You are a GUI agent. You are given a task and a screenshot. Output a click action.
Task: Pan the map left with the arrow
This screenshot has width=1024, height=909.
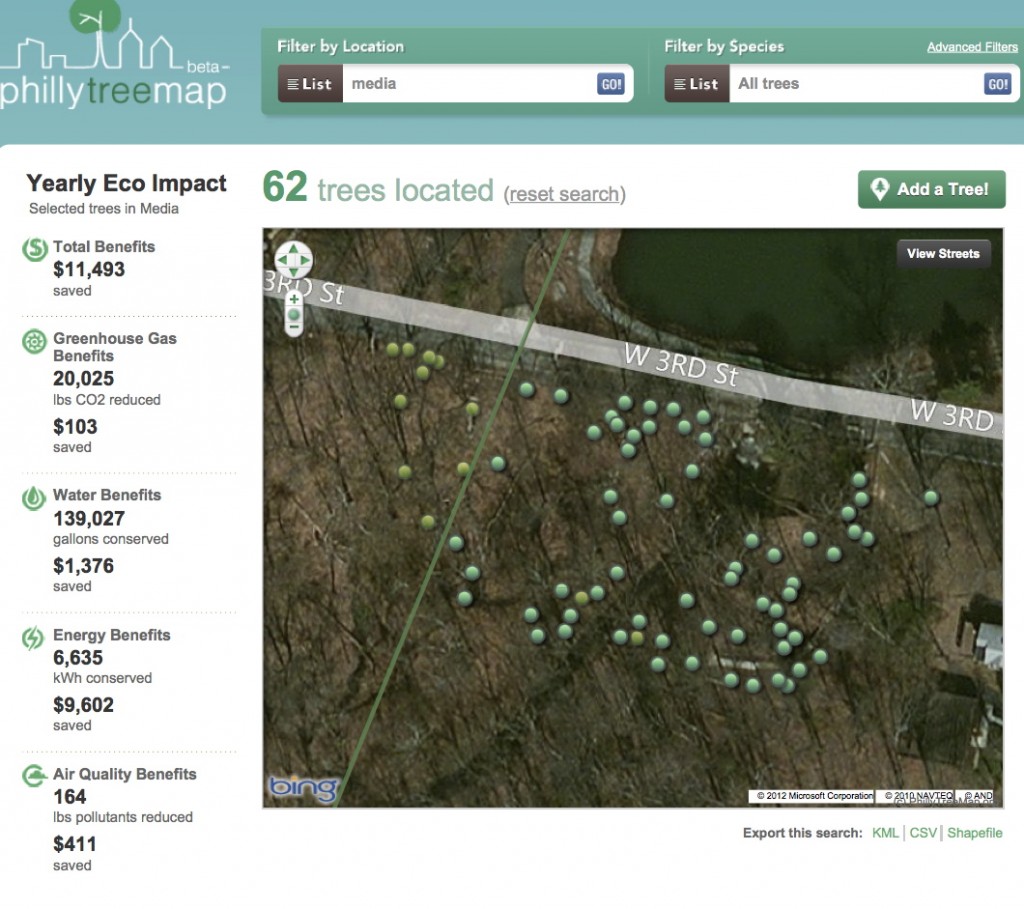(x=282, y=260)
